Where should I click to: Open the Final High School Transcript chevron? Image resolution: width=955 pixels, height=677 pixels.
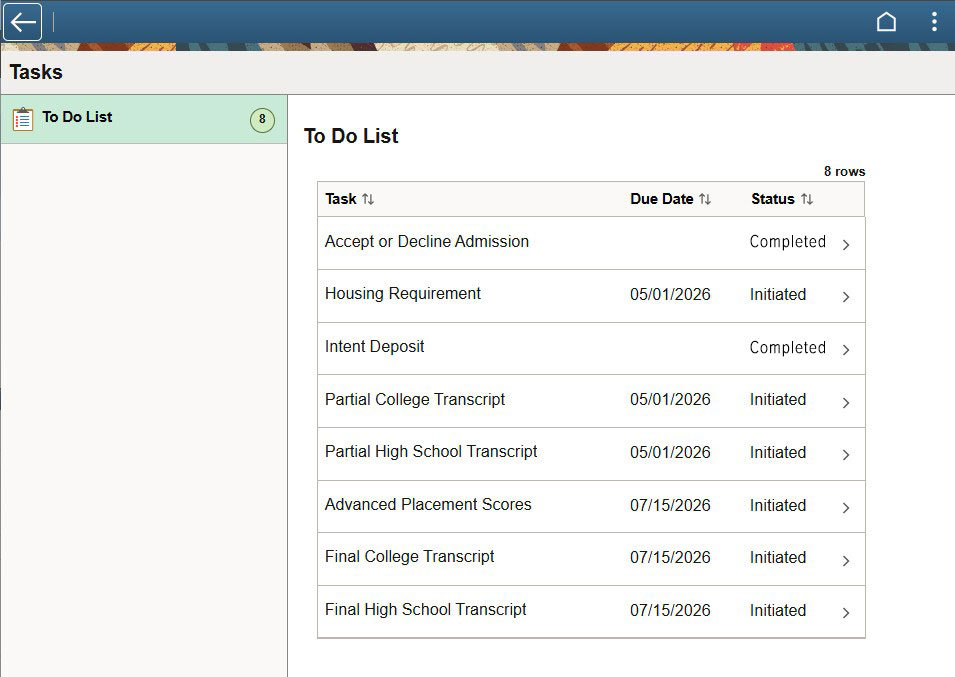[846, 613]
